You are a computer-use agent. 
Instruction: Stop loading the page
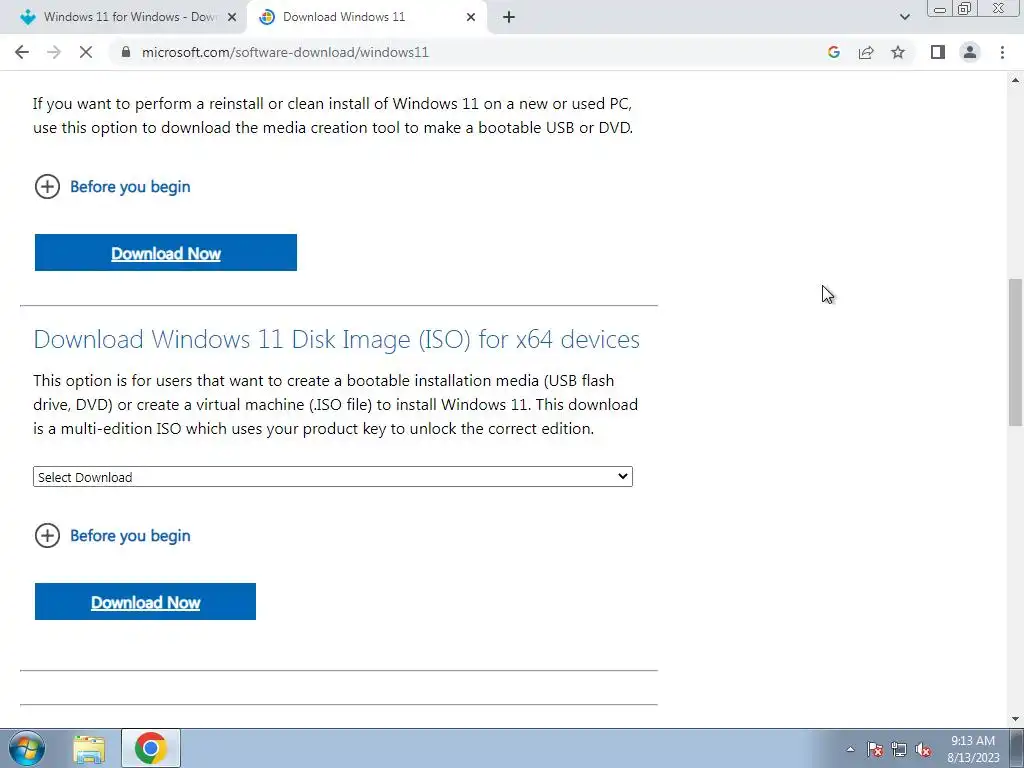(x=86, y=52)
